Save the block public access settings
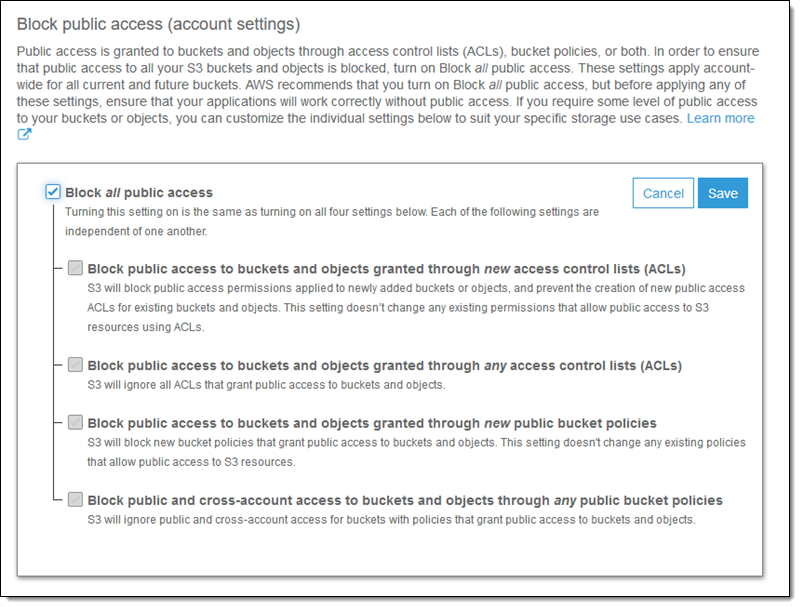The height and width of the screenshot is (607, 800). pos(722,193)
